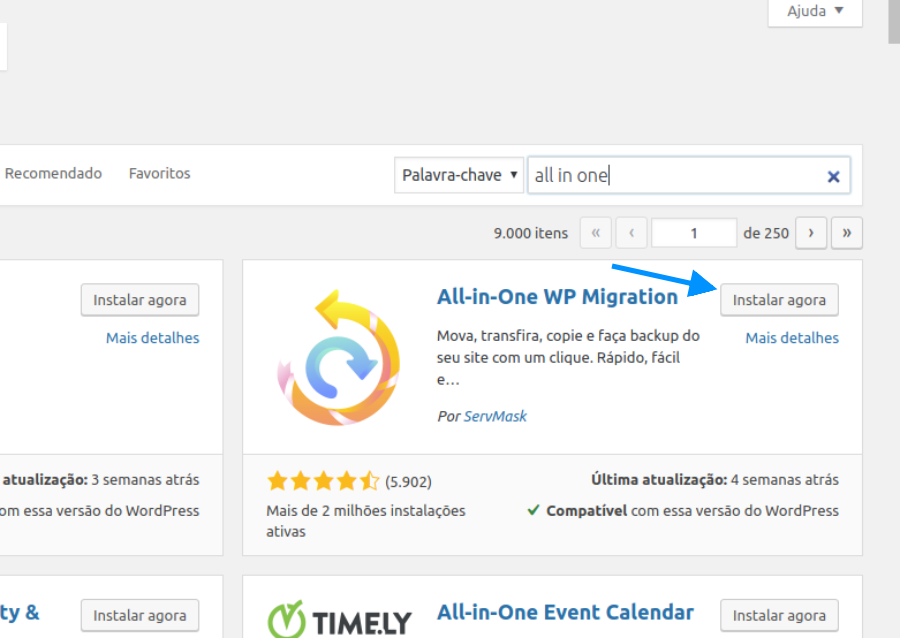Click the current page number field

click(x=694, y=233)
